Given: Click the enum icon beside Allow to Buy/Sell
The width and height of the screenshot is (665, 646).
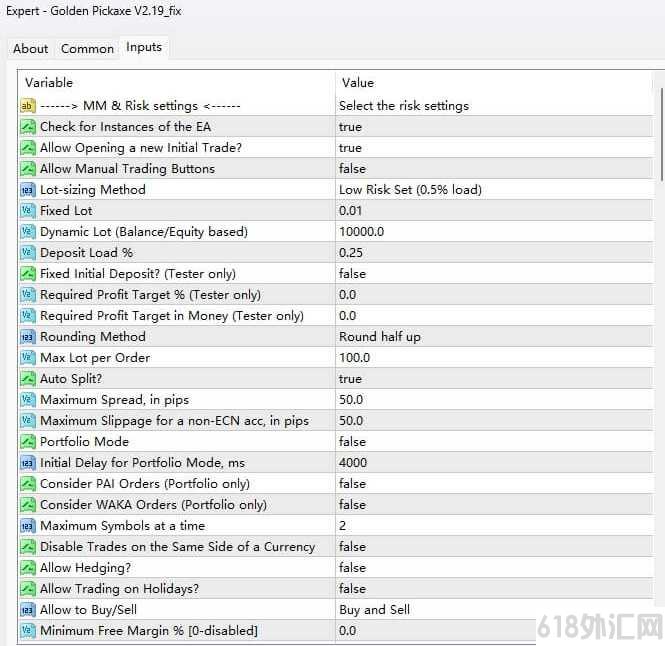Looking at the screenshot, I should click(x=28, y=610).
